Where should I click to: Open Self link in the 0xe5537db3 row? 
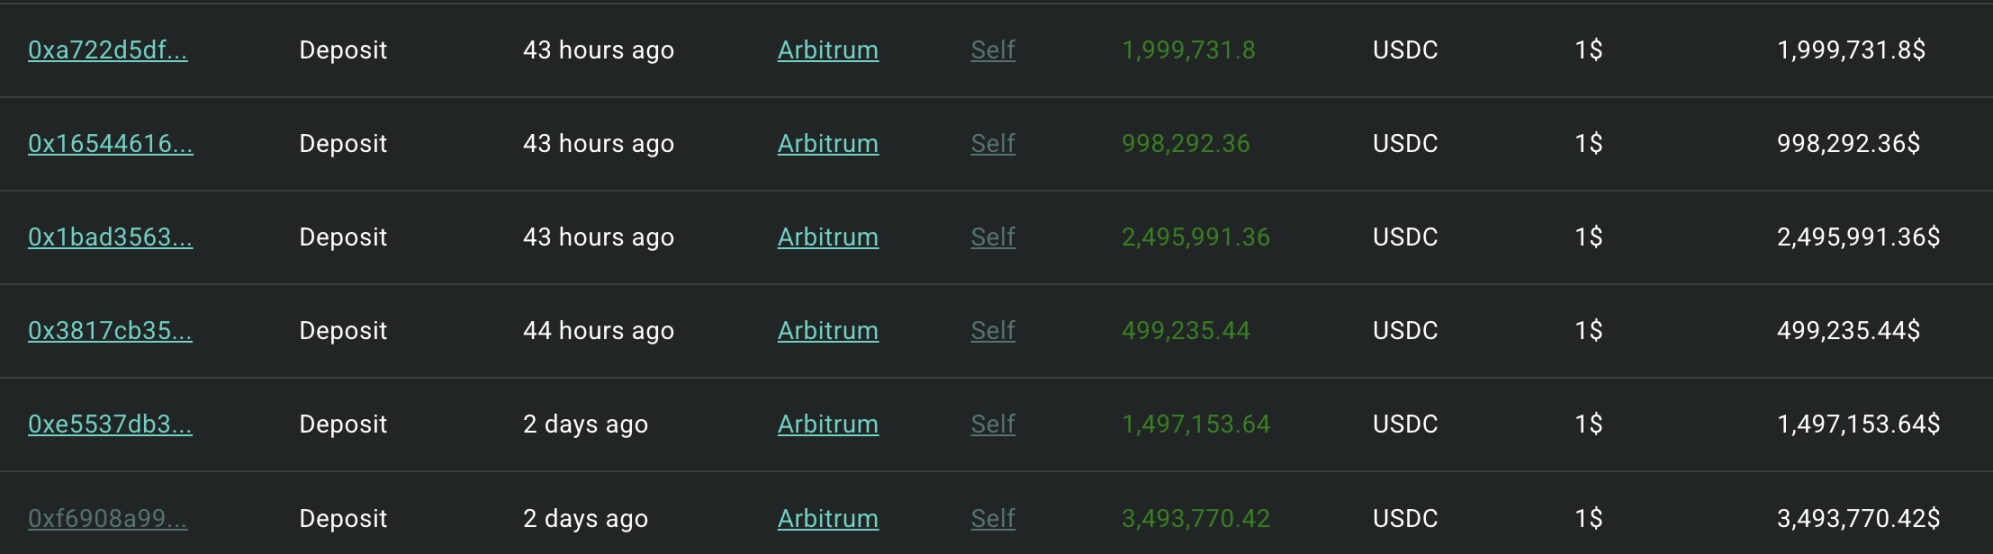point(993,424)
